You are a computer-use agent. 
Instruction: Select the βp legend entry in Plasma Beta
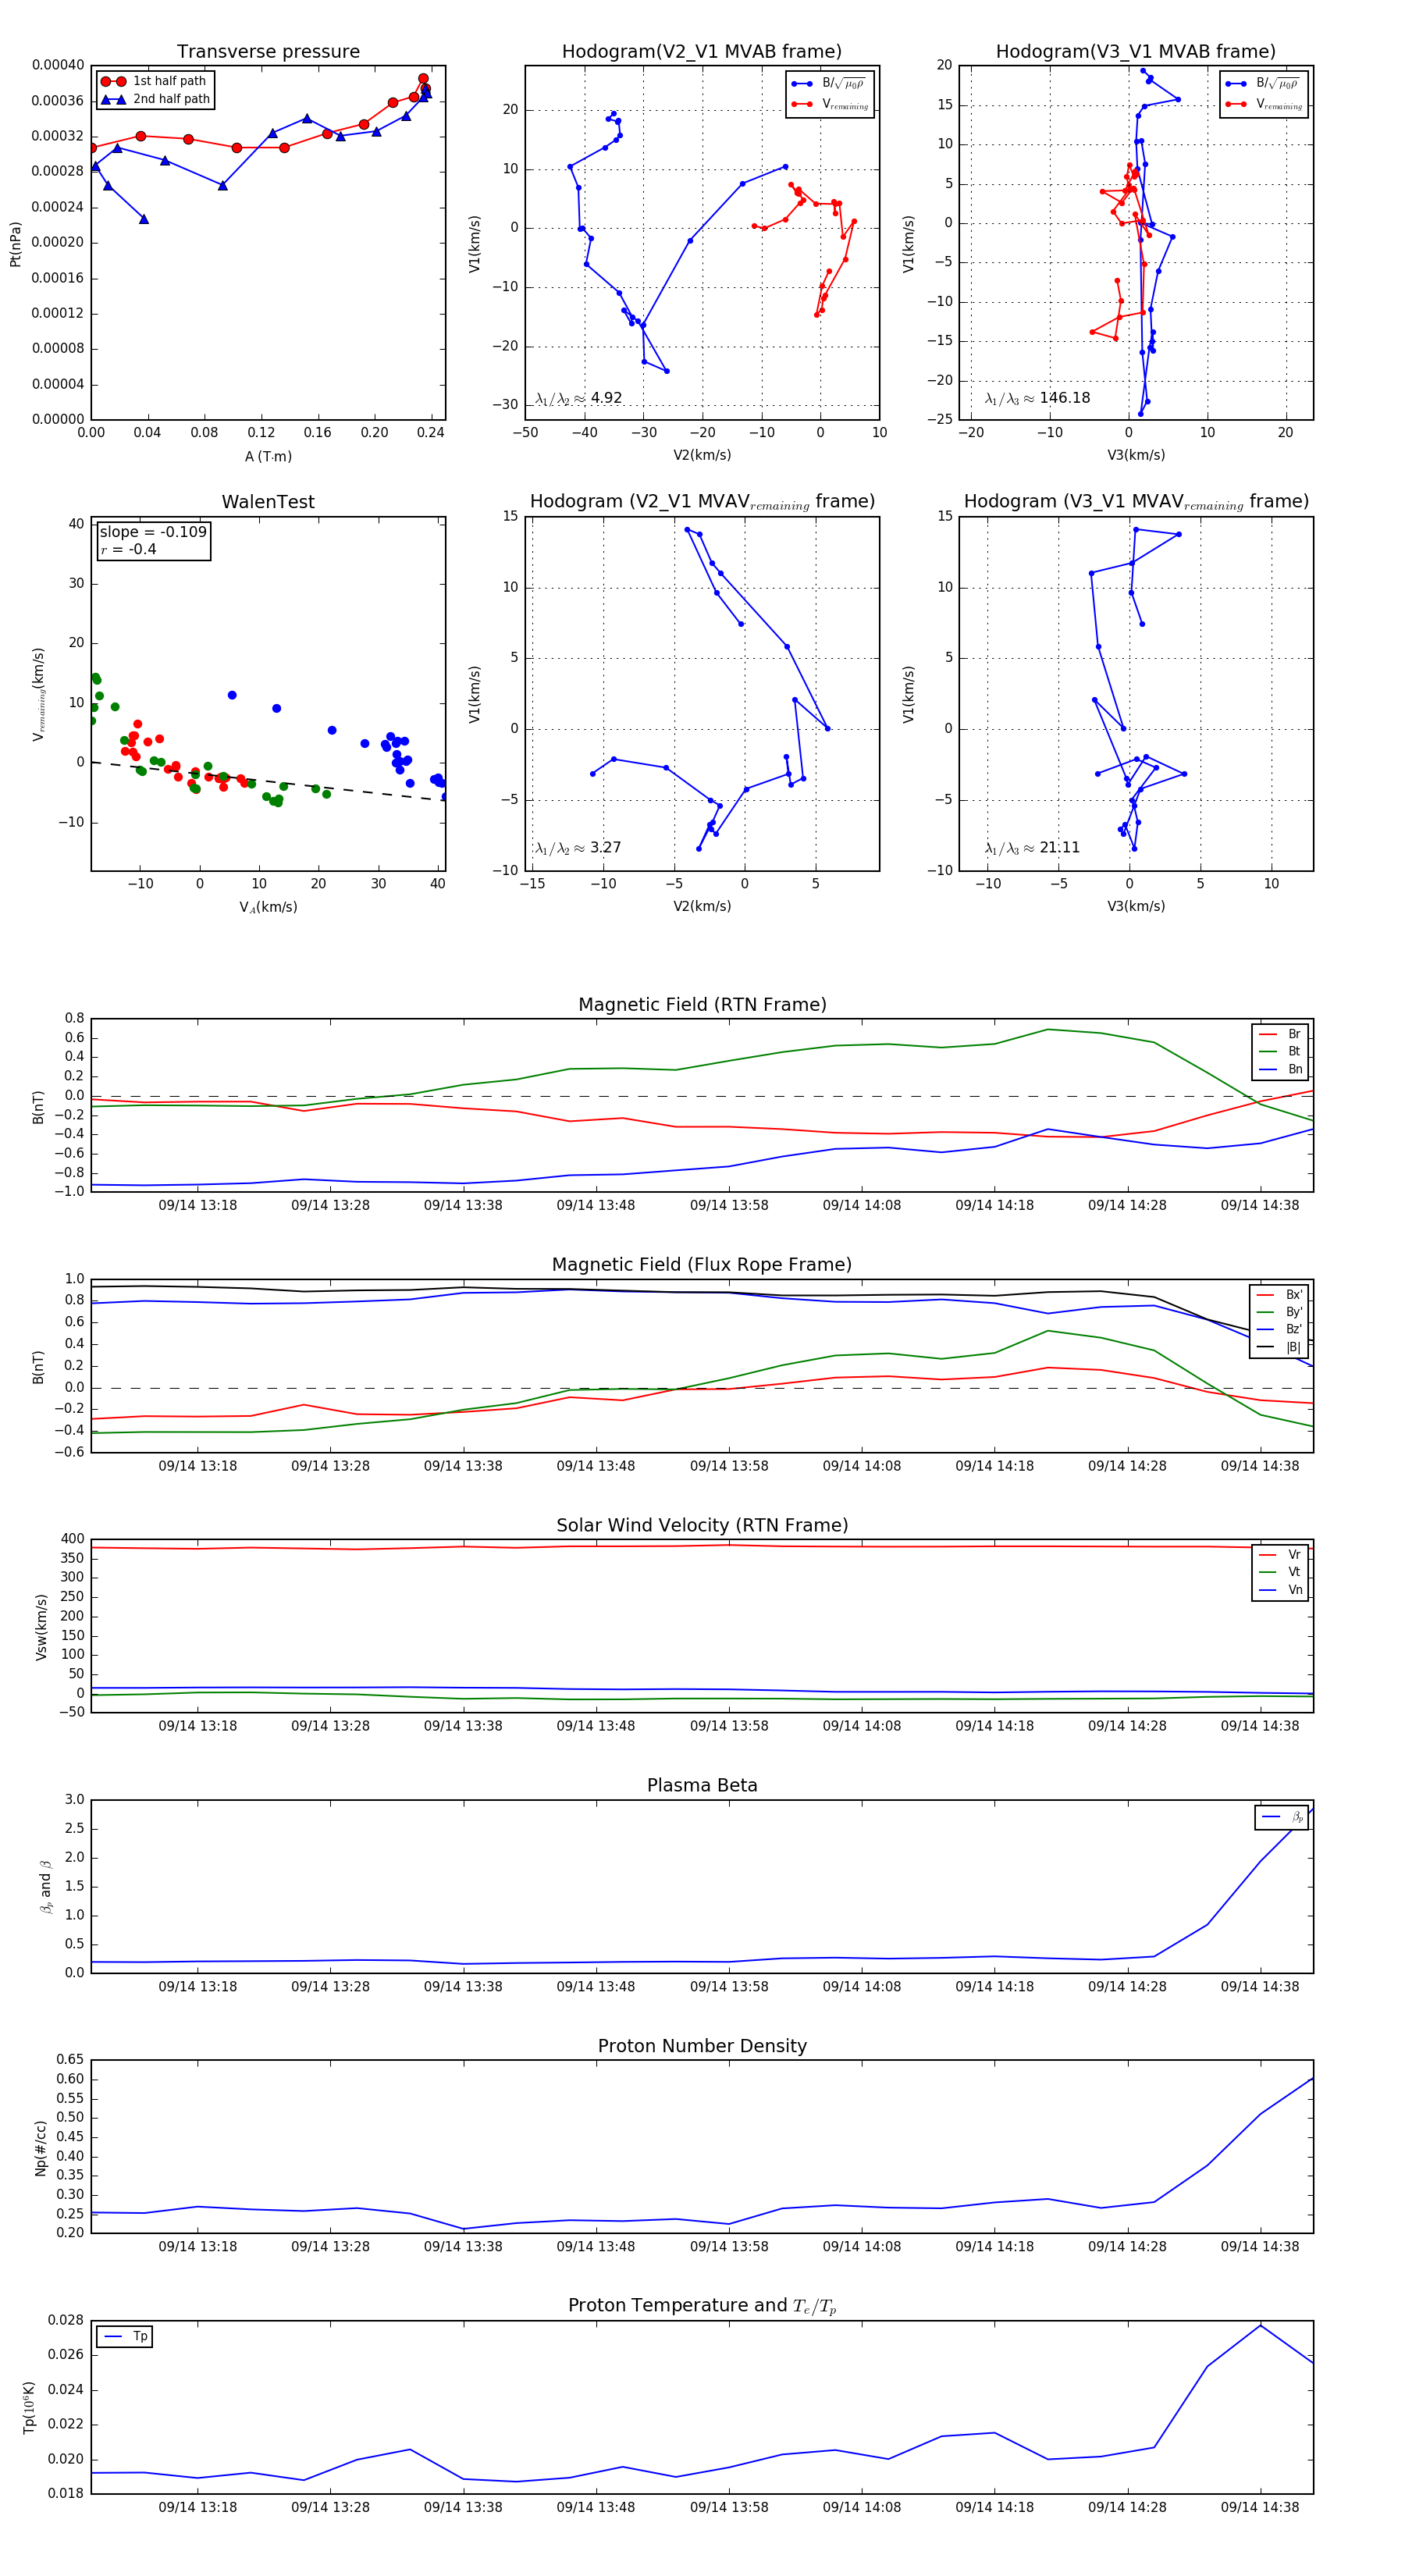point(1283,1817)
